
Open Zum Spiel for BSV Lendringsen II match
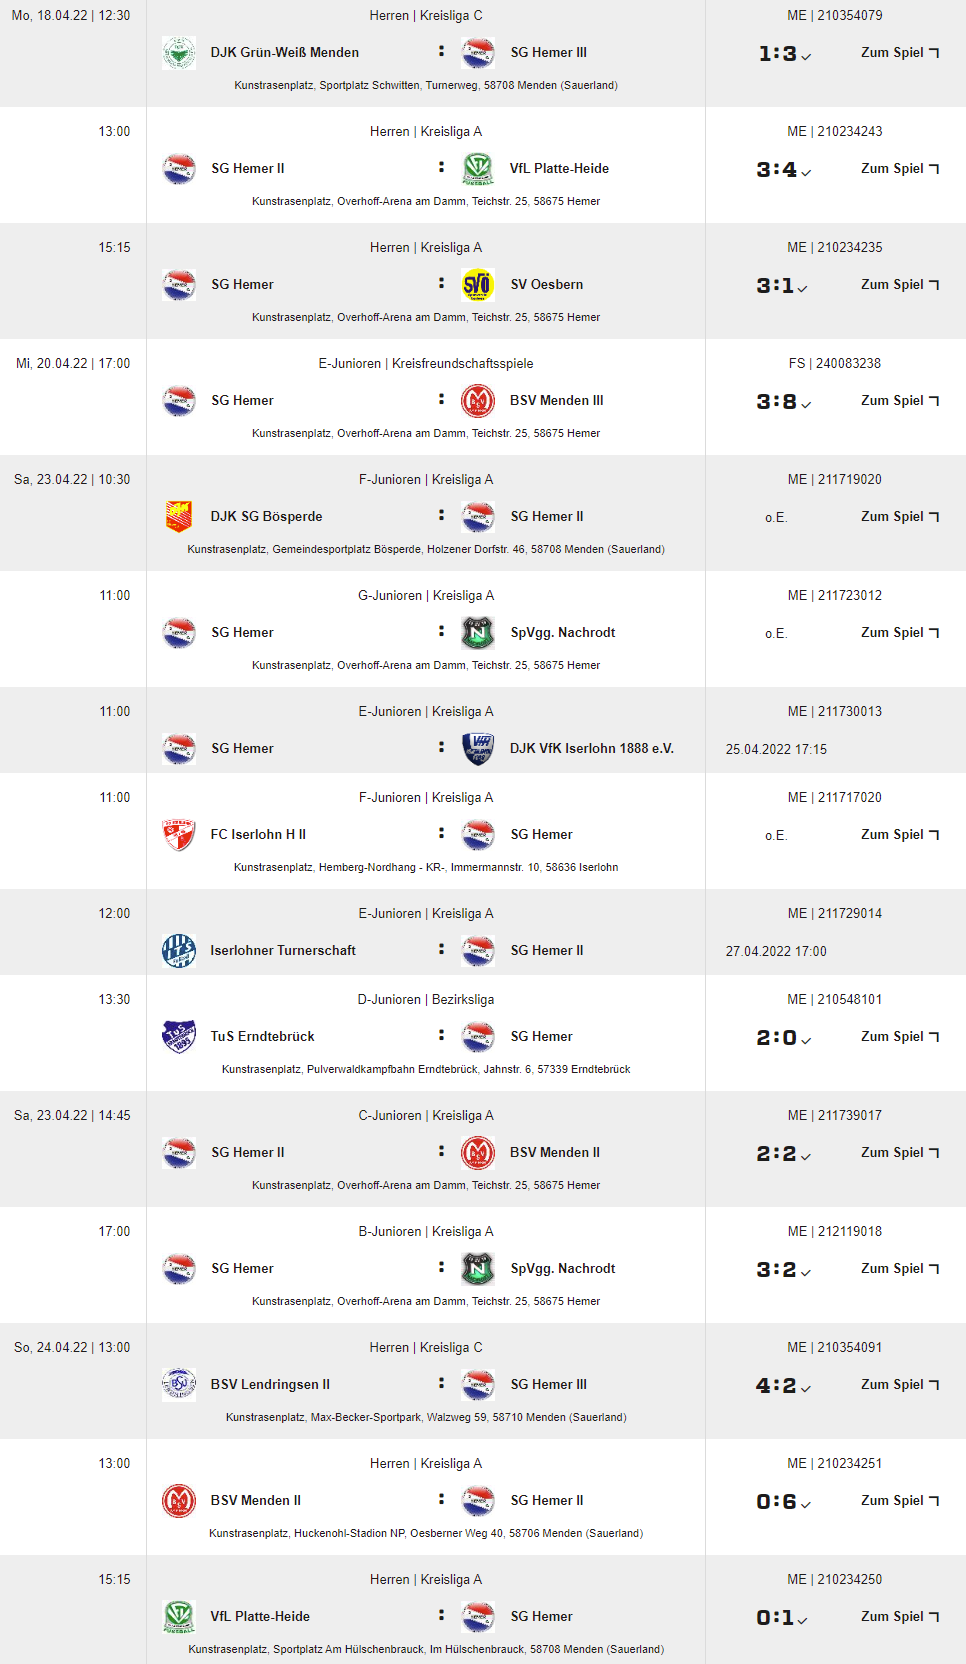[x=899, y=1385]
